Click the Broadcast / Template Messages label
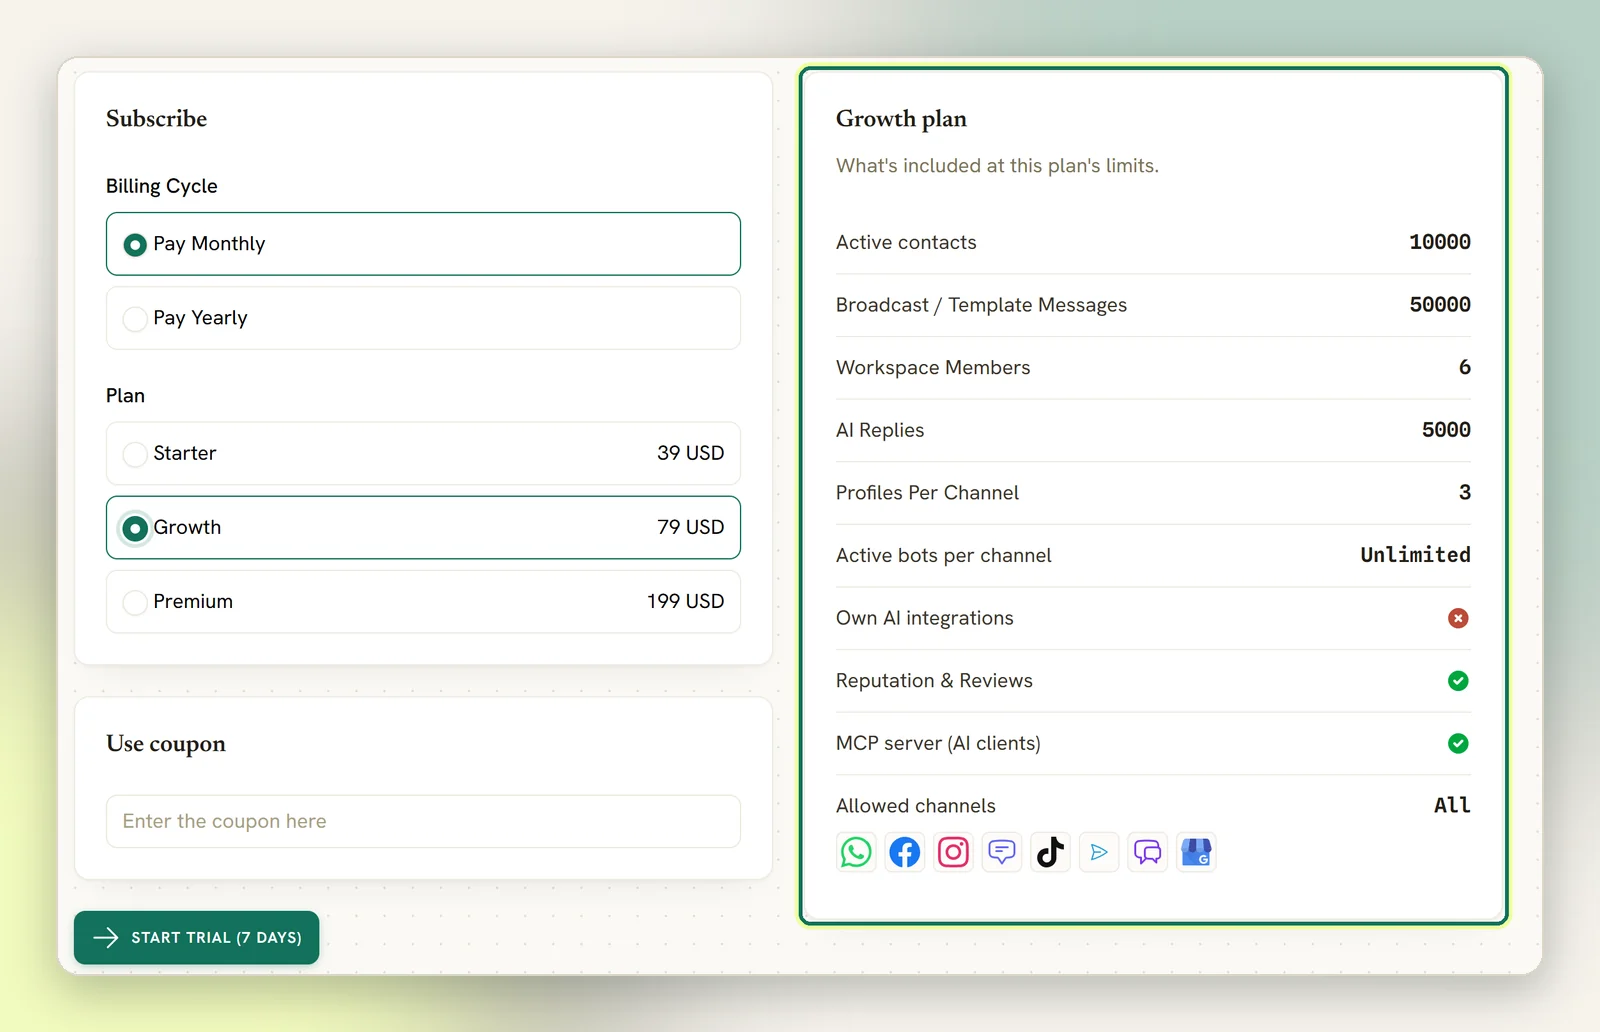 (981, 305)
